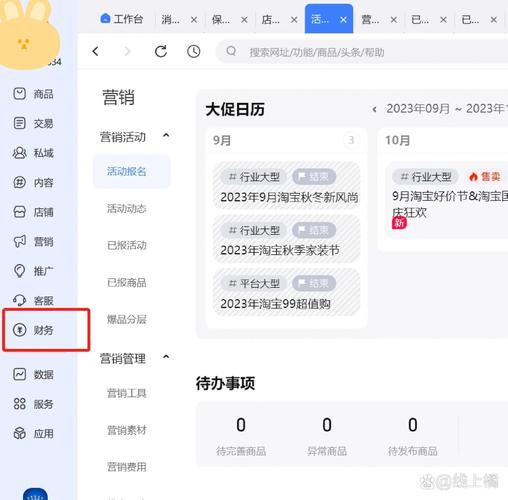Open 爆品分层 in the menu
Viewport: 508px width, 500px height.
click(x=127, y=319)
